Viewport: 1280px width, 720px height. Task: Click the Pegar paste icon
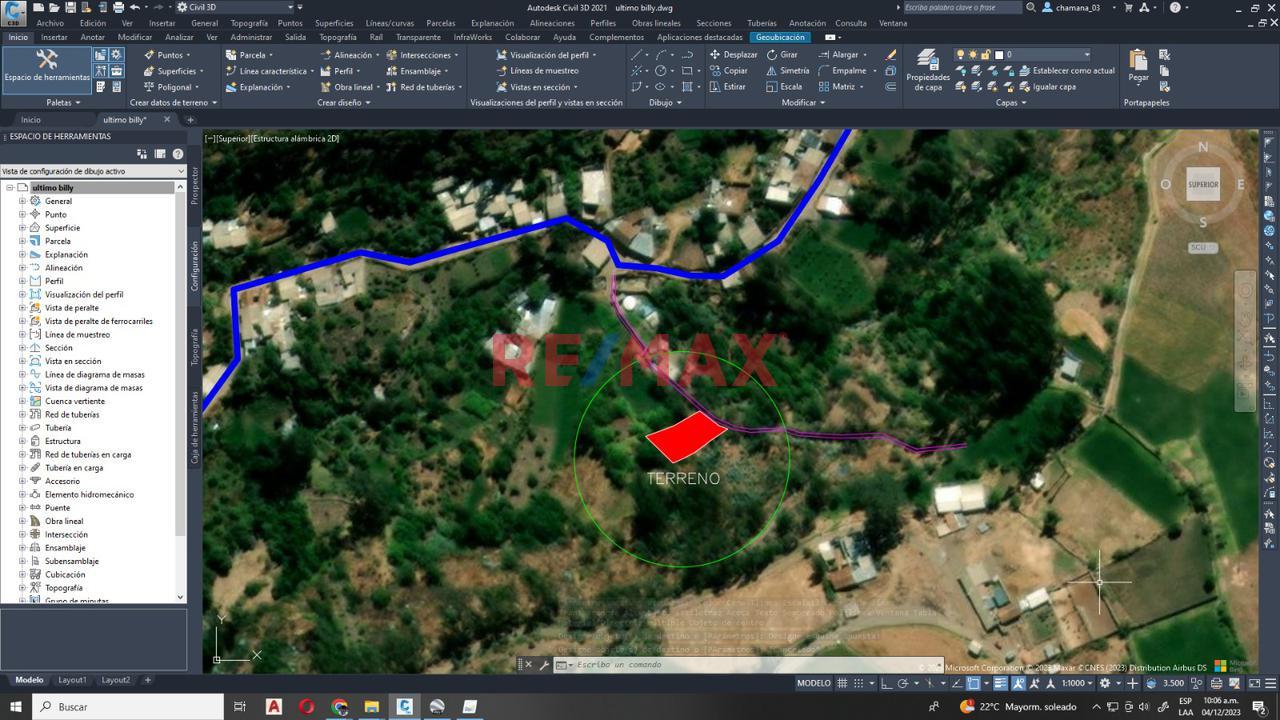tap(1138, 66)
